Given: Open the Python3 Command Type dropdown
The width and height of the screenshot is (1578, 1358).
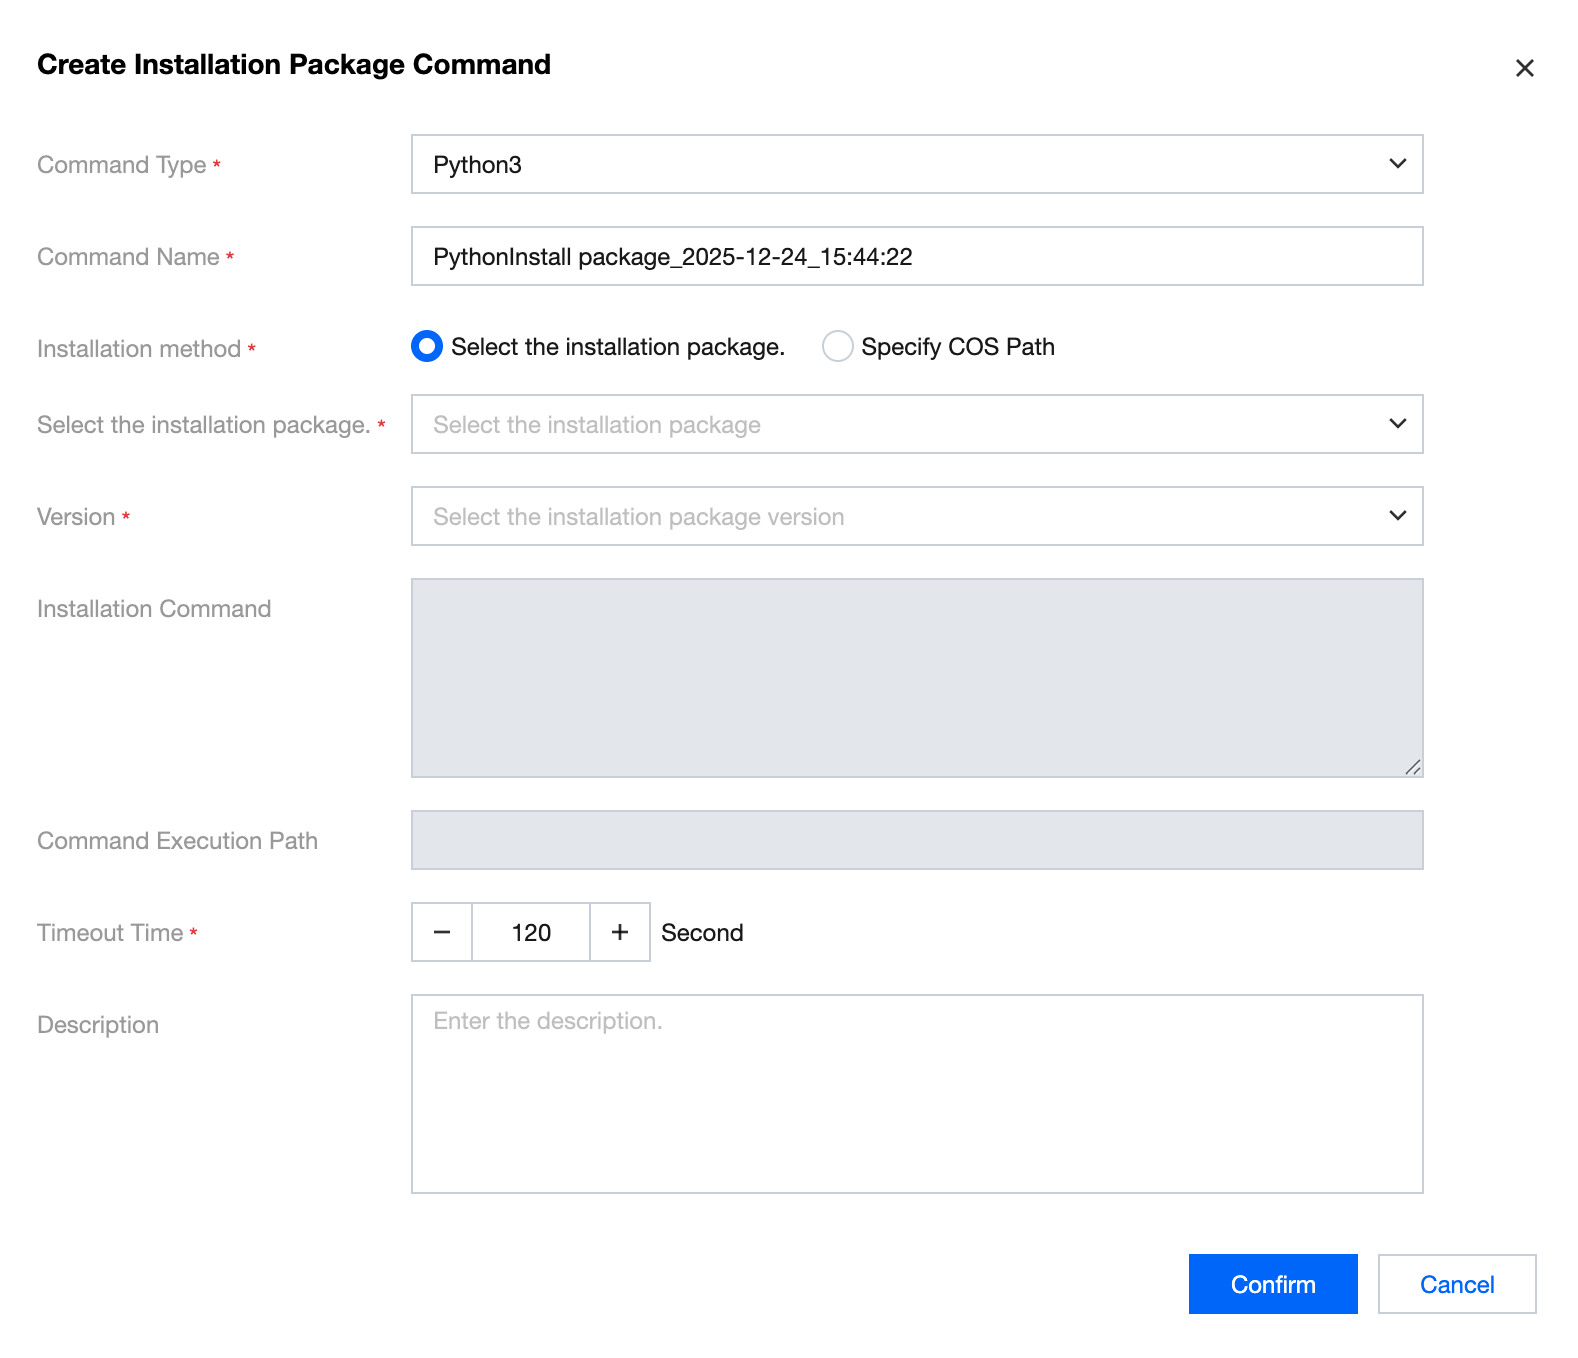Looking at the screenshot, I should (x=900, y=164).
